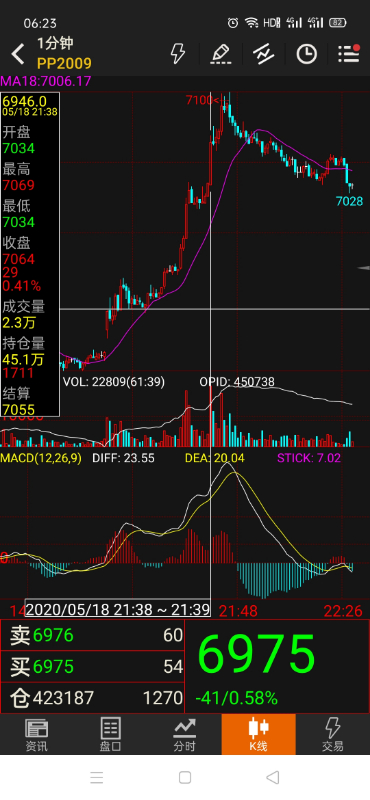The image size is (370, 800).
Task: Open the 交易 trading tab
Action: pyautogui.click(x=332, y=735)
